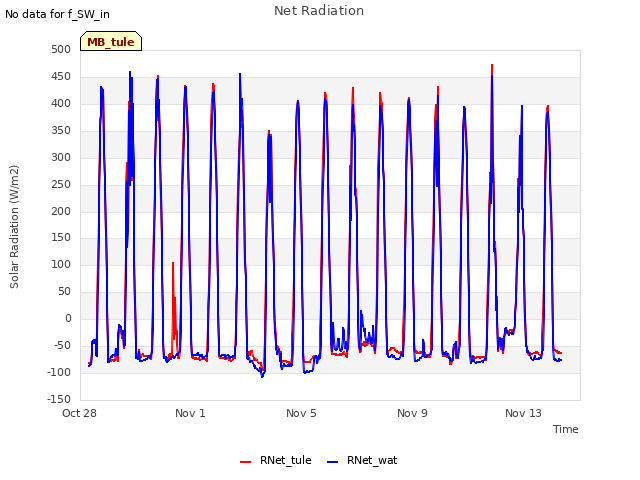Click the Nov 1 x-axis tick label
Image resolution: width=640 pixels, height=480 pixels.
(x=190, y=413)
